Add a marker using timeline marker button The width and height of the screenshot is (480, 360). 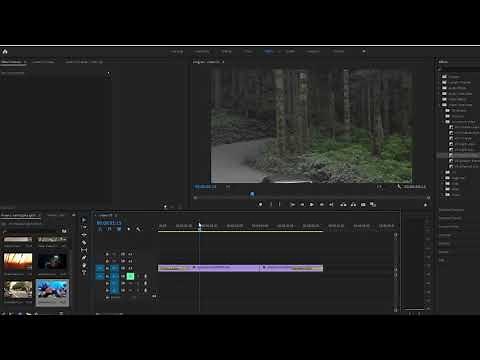pos(129,229)
